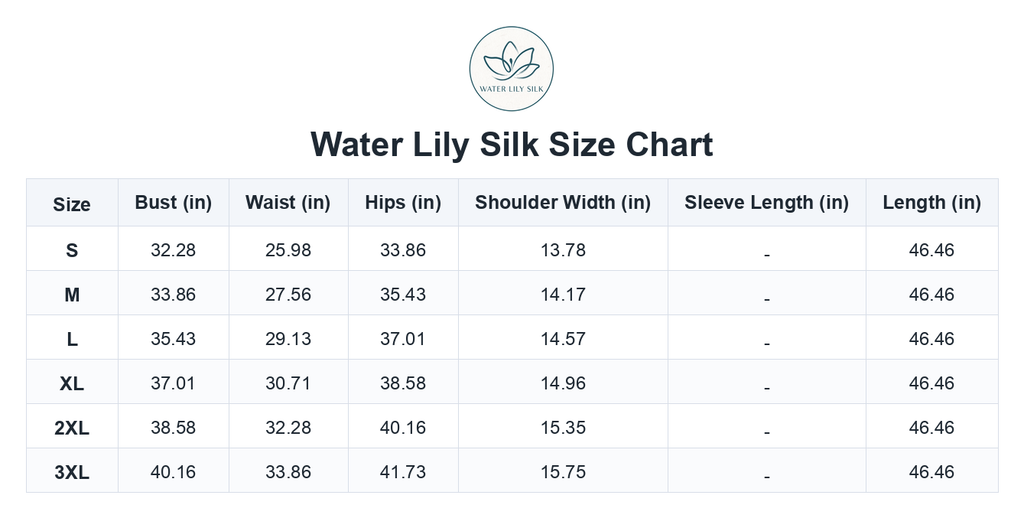Click bust value 32.28 for size S
The height and width of the screenshot is (518, 1024).
[x=173, y=250]
